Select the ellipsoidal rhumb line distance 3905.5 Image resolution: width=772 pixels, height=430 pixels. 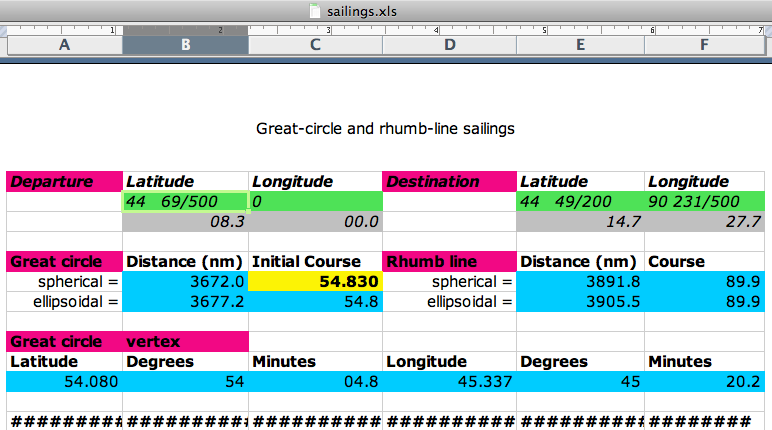click(x=580, y=302)
